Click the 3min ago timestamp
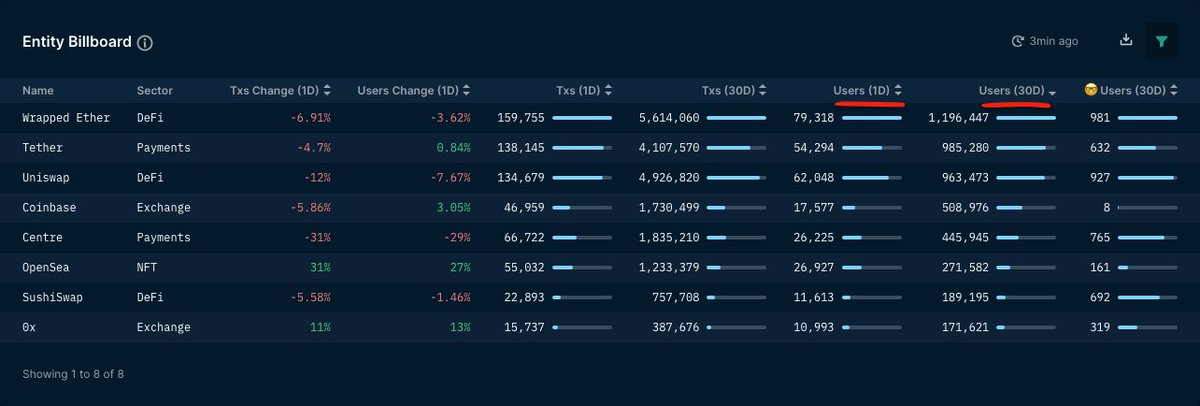The width and height of the screenshot is (1200, 406). point(1054,41)
